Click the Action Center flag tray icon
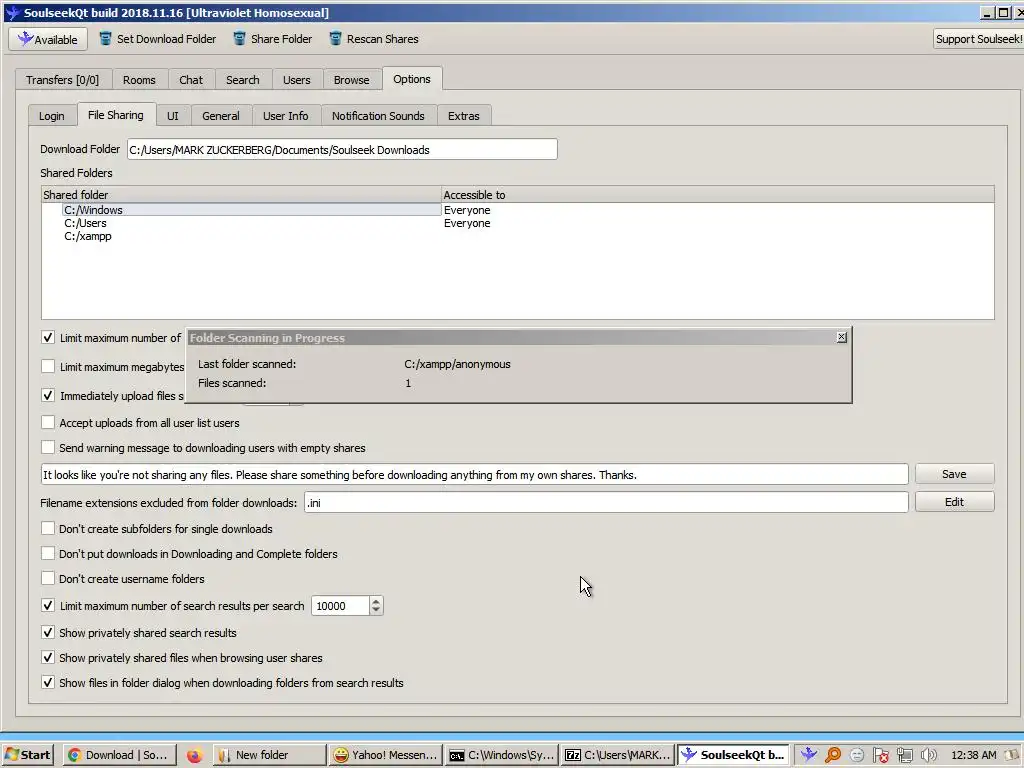This screenshot has width=1024, height=768. [880, 755]
